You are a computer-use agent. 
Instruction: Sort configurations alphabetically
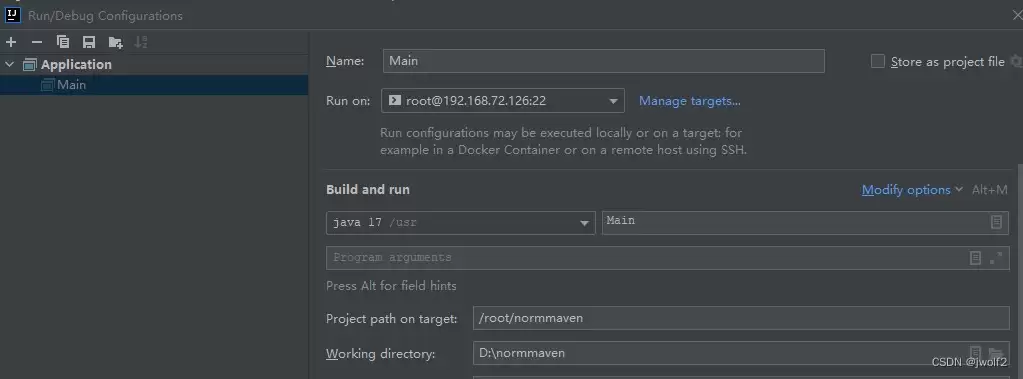coord(141,42)
